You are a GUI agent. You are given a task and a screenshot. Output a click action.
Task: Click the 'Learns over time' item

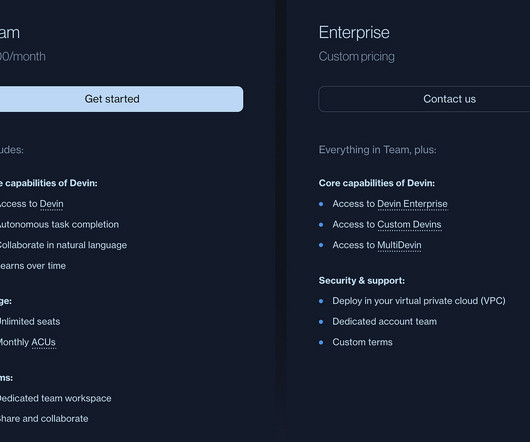[x=33, y=266]
